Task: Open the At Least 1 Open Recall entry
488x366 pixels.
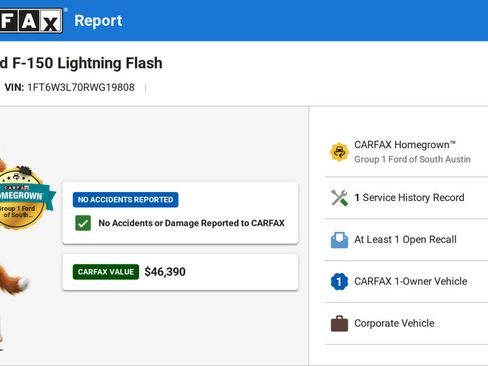Action: (406, 240)
